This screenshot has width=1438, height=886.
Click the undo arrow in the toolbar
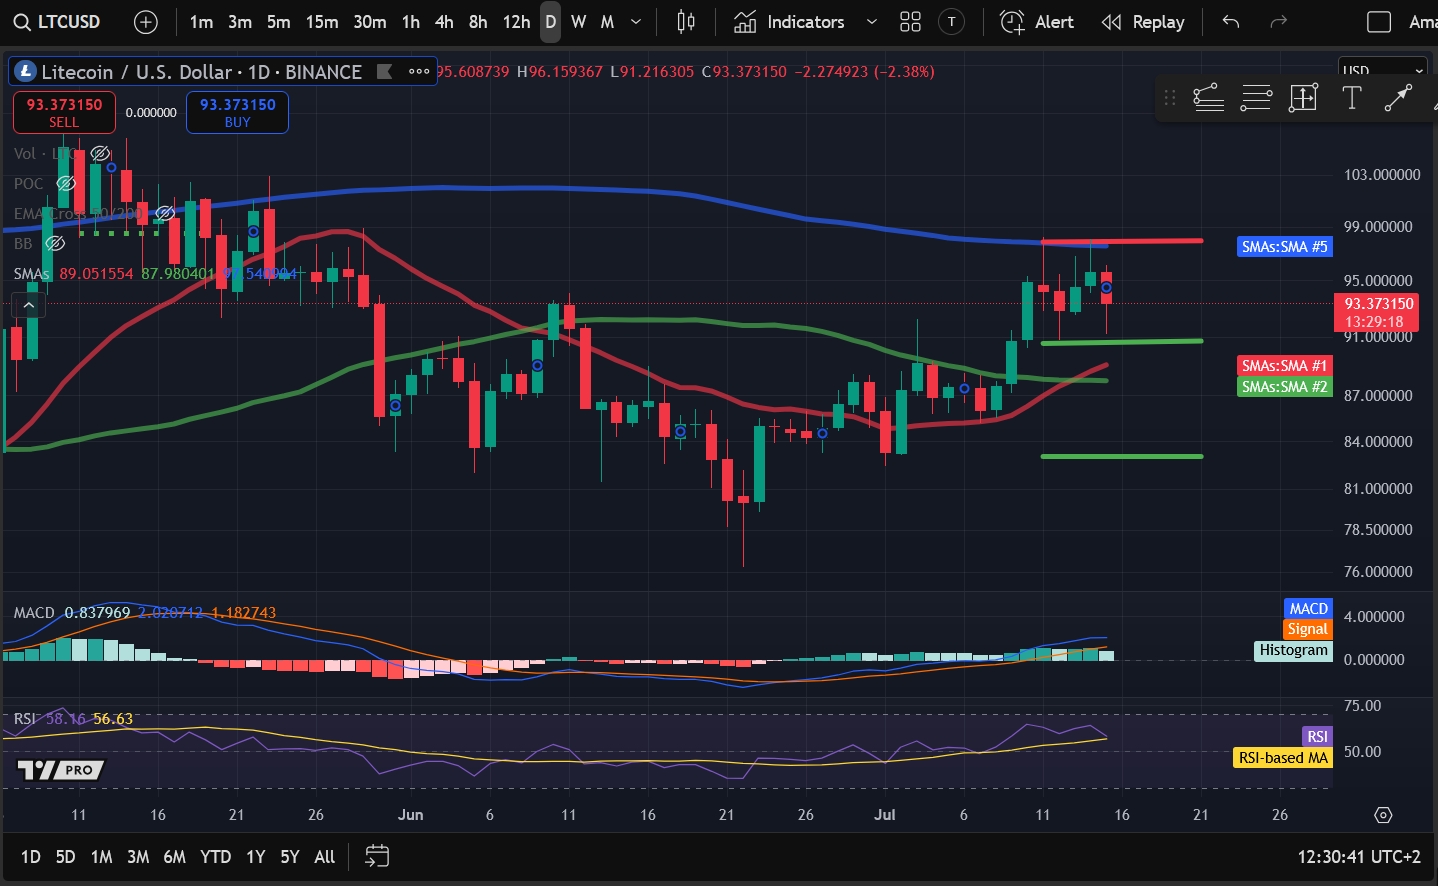[x=1231, y=22]
